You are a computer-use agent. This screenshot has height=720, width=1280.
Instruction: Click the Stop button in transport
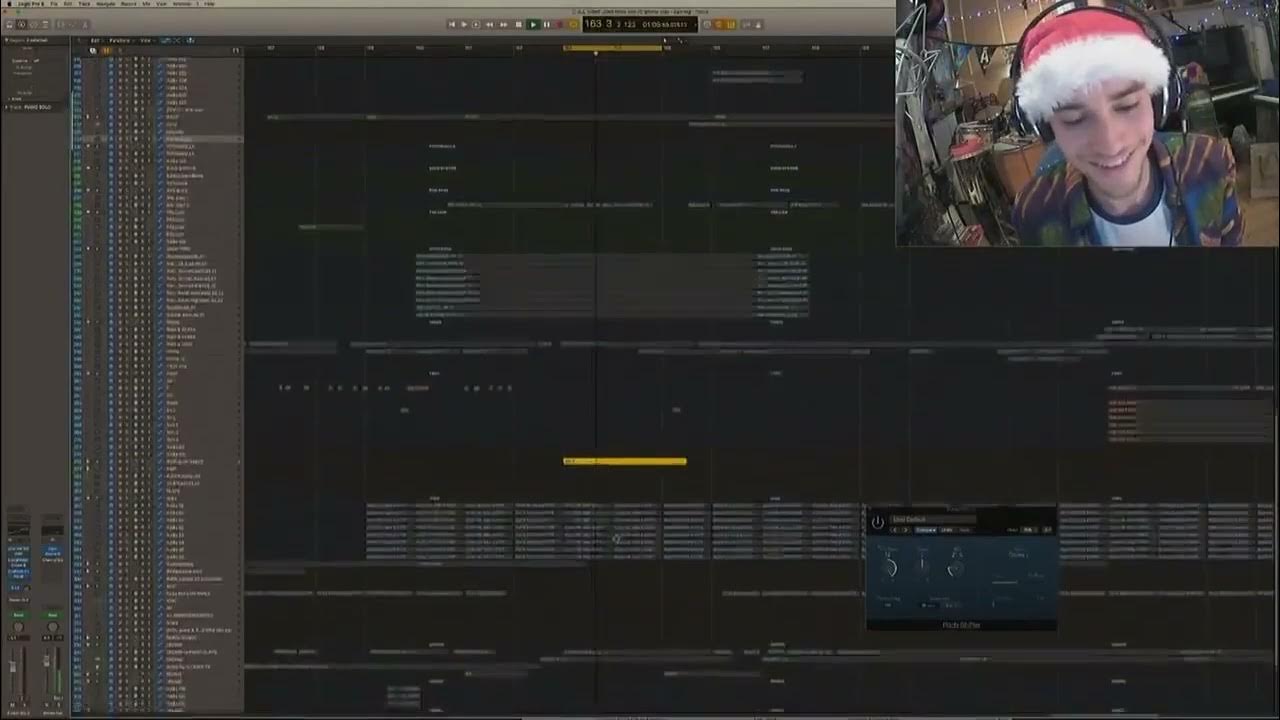519,24
